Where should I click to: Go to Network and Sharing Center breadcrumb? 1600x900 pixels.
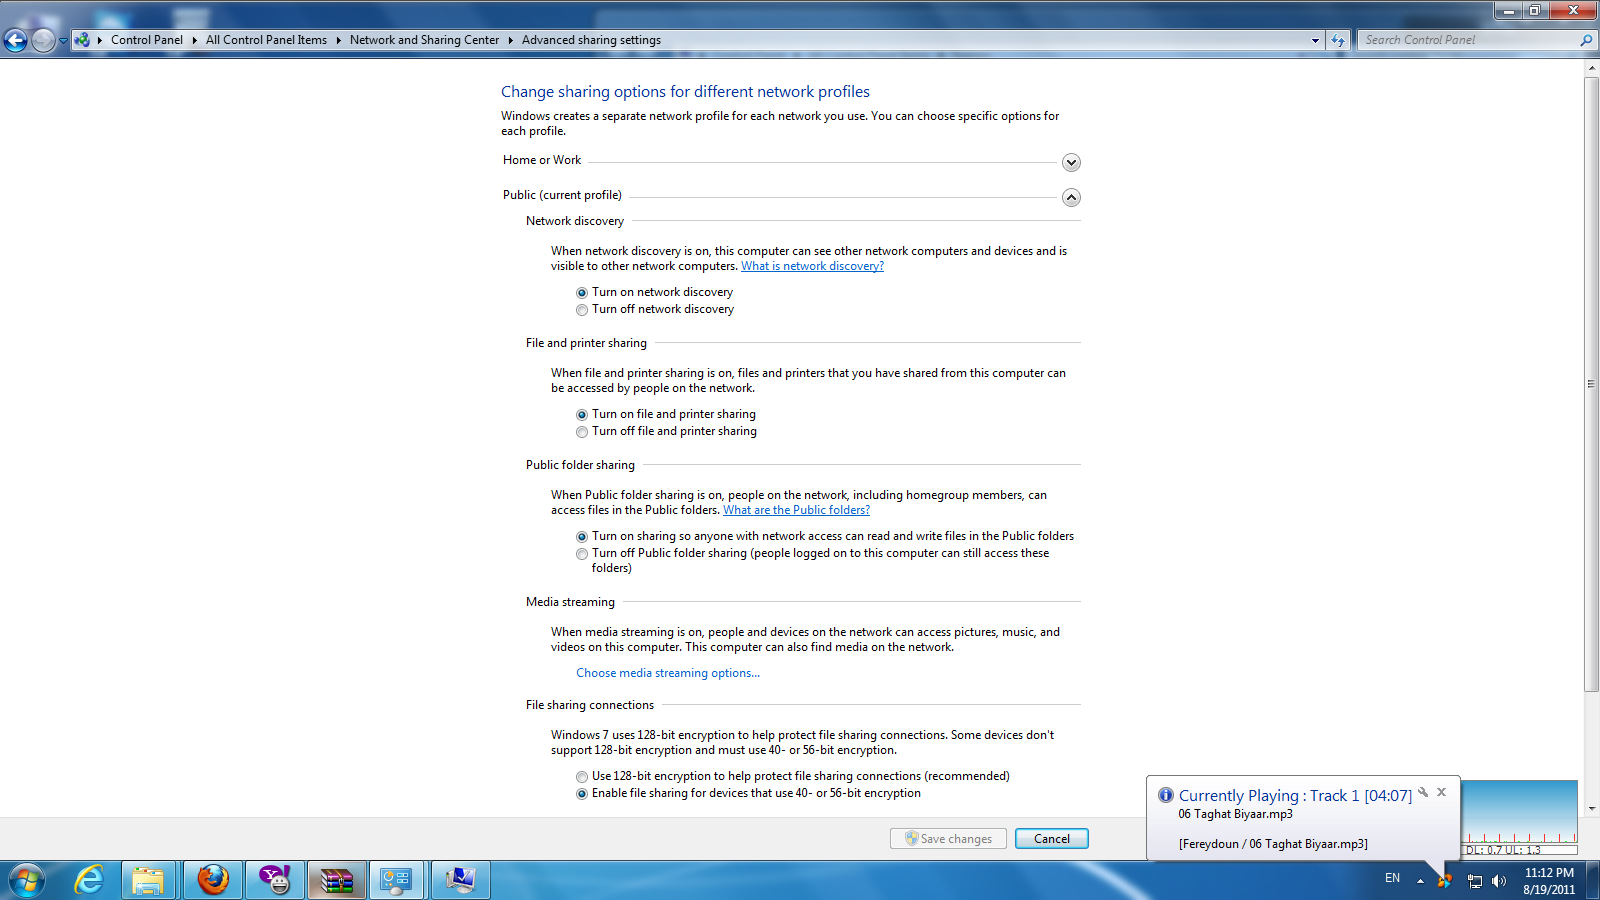424,40
